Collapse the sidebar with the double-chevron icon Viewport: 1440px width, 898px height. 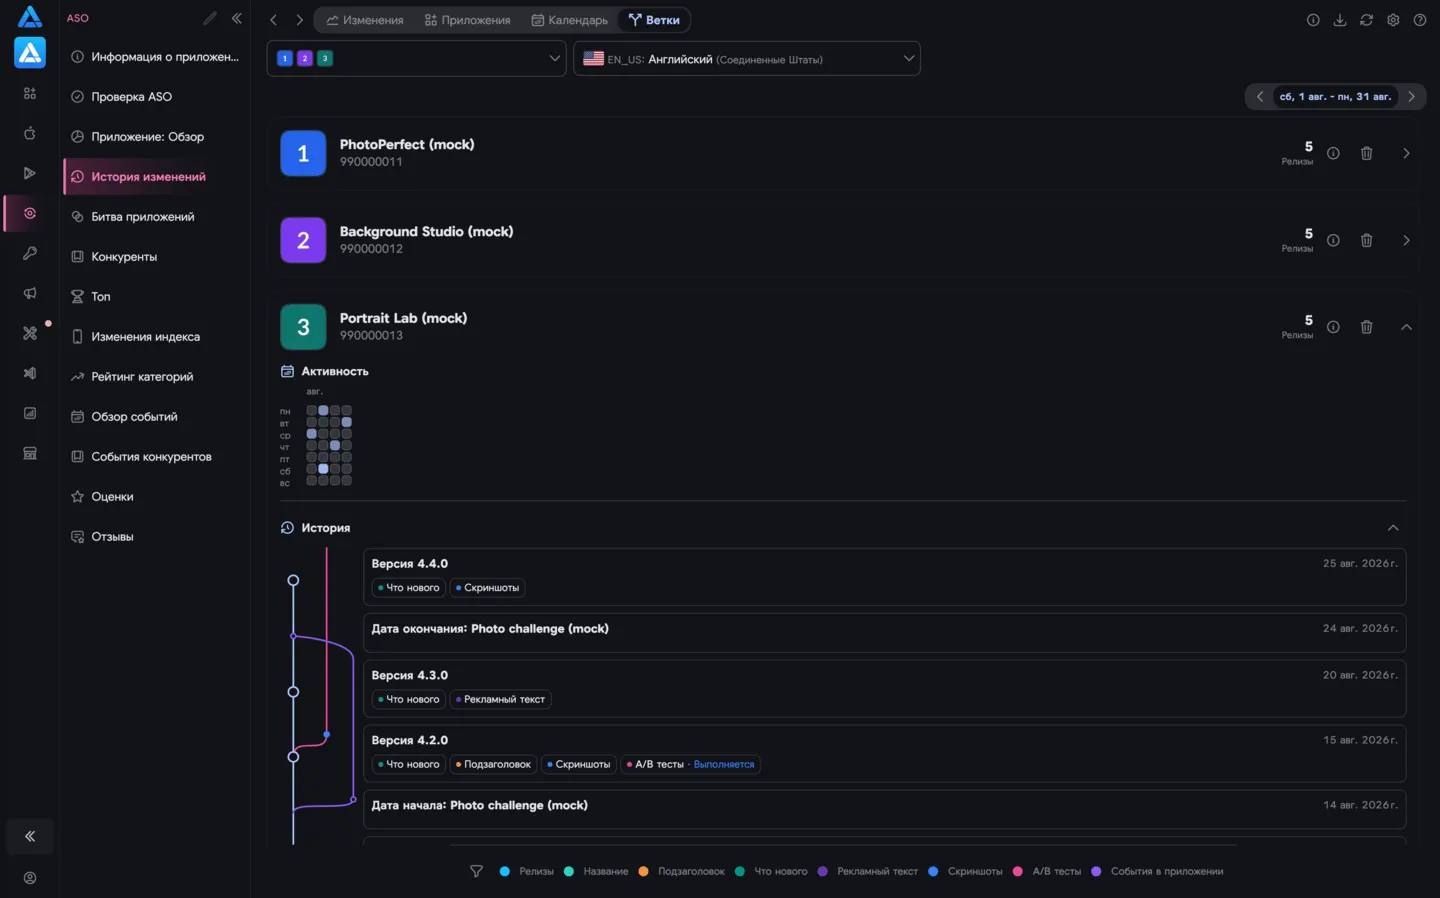pos(237,18)
